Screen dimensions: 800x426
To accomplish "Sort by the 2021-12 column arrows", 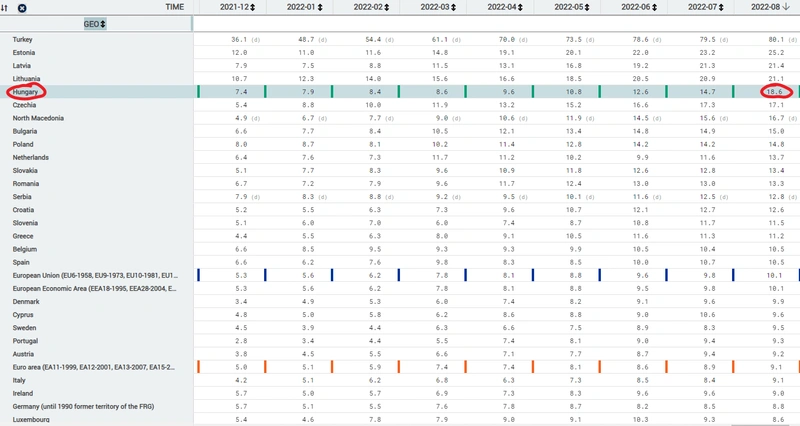I will pos(253,7).
